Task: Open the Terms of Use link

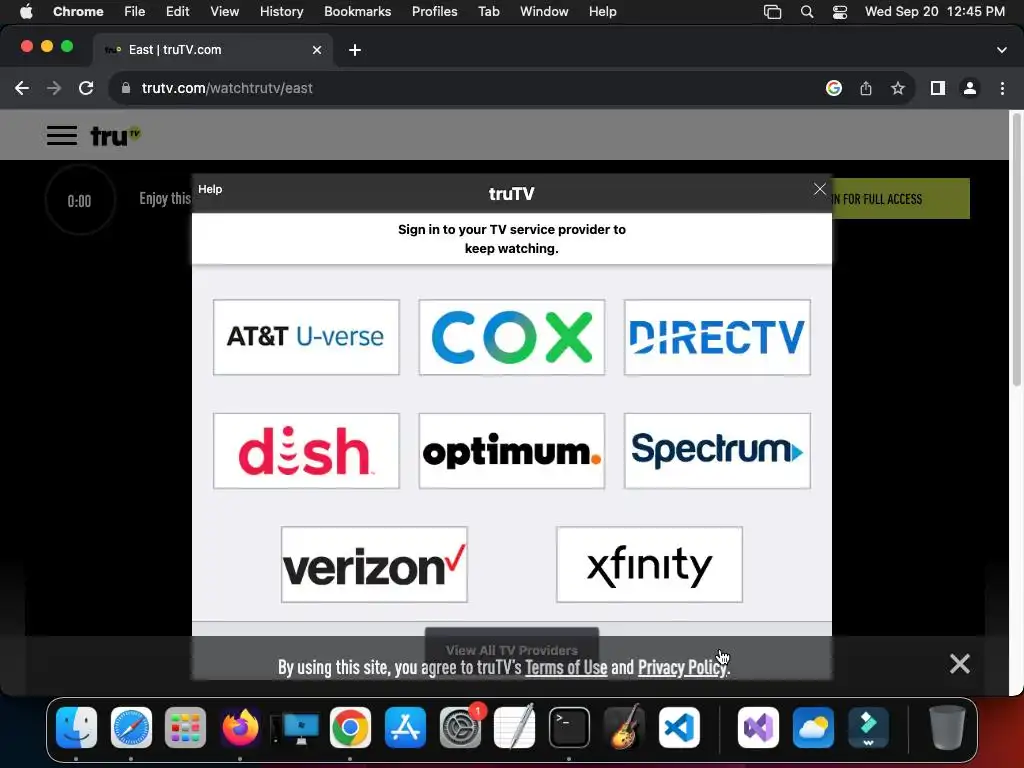Action: (566, 667)
